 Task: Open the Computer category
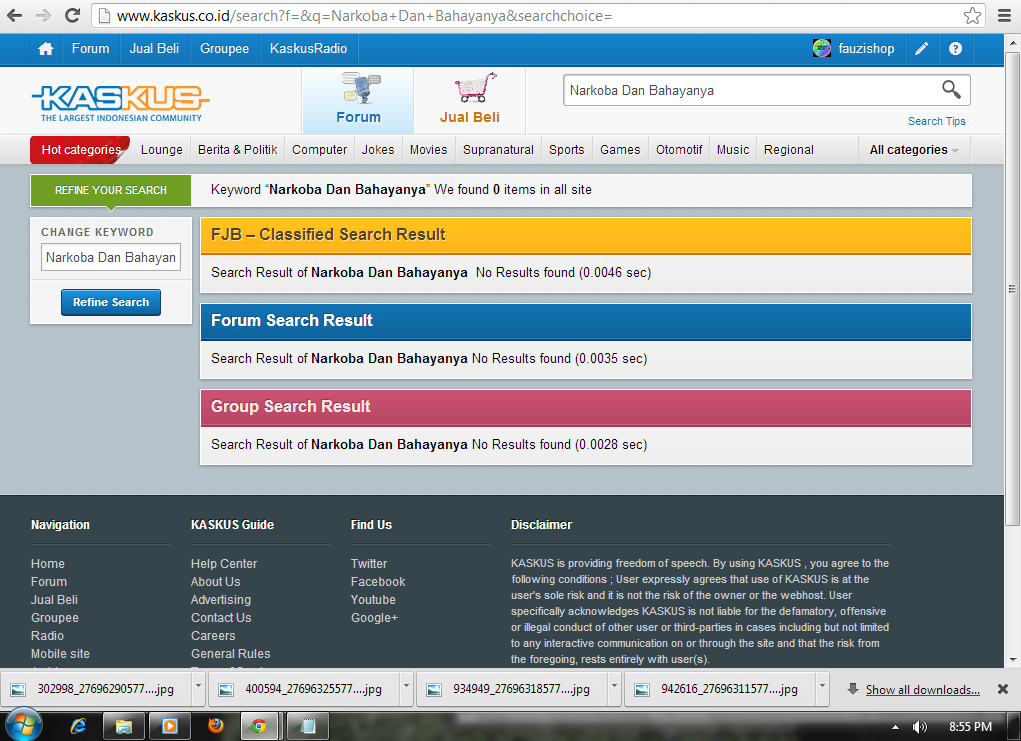(x=320, y=150)
